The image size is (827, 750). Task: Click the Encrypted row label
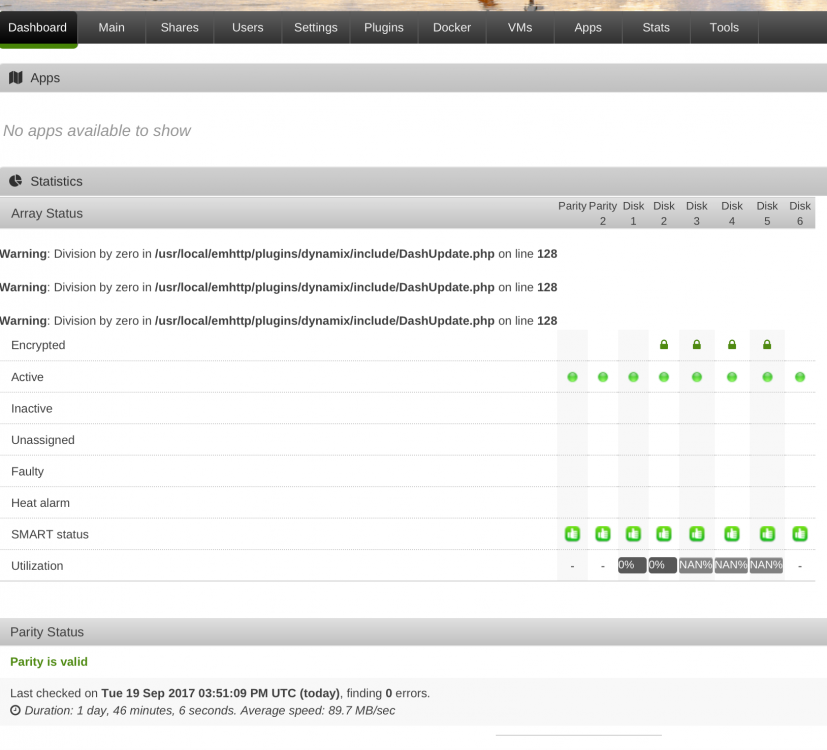tap(38, 345)
